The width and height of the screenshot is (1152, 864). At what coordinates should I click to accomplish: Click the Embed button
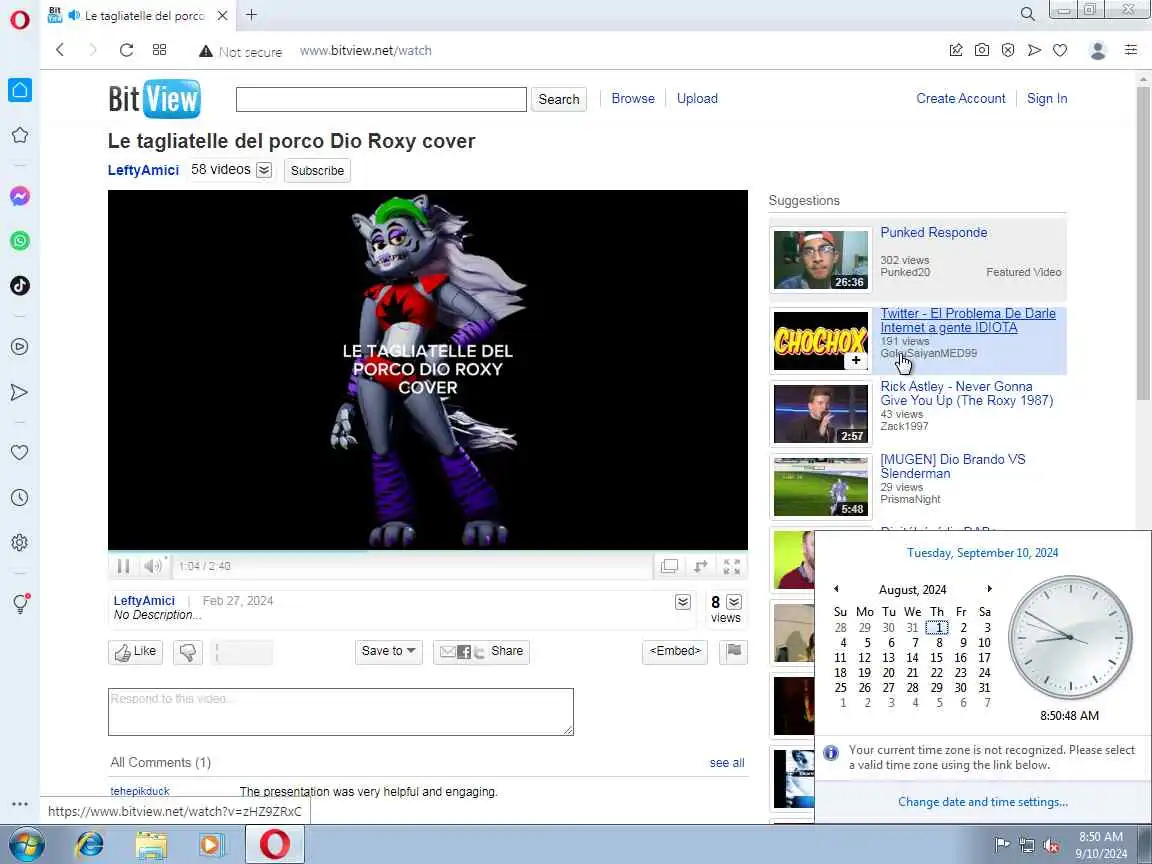(674, 651)
